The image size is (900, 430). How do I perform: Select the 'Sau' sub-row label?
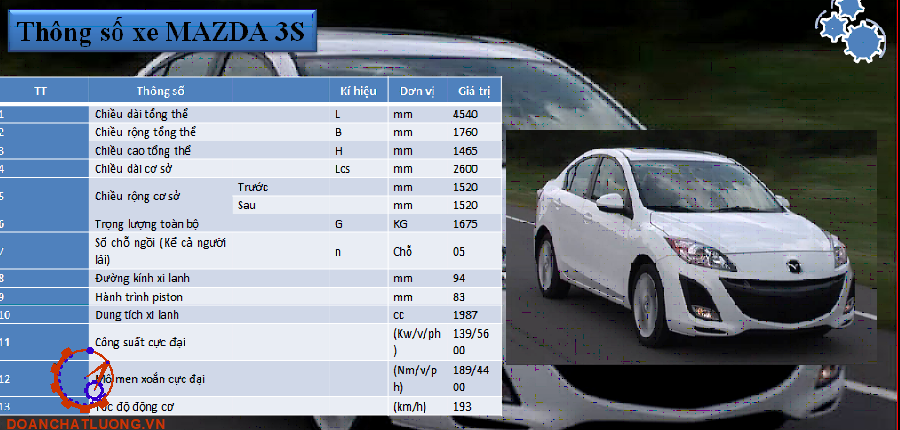tap(247, 205)
